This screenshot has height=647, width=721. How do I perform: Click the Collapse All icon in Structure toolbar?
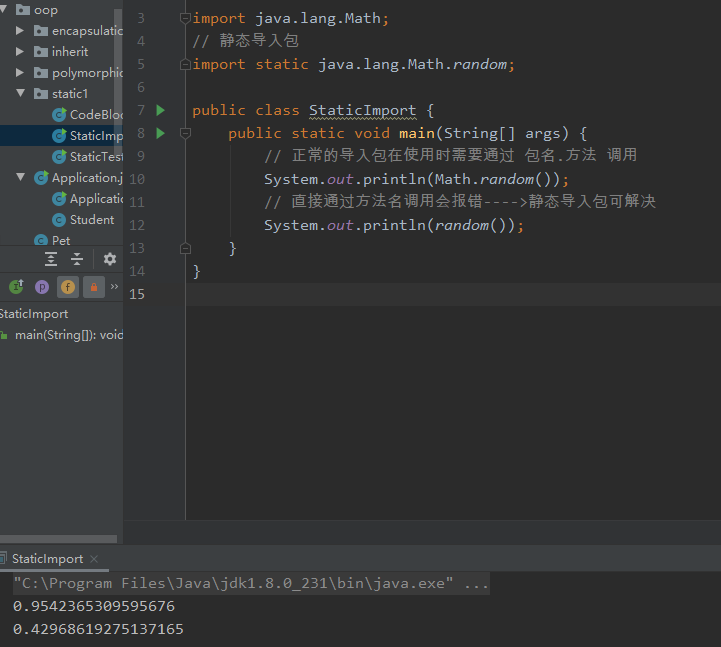click(x=77, y=259)
